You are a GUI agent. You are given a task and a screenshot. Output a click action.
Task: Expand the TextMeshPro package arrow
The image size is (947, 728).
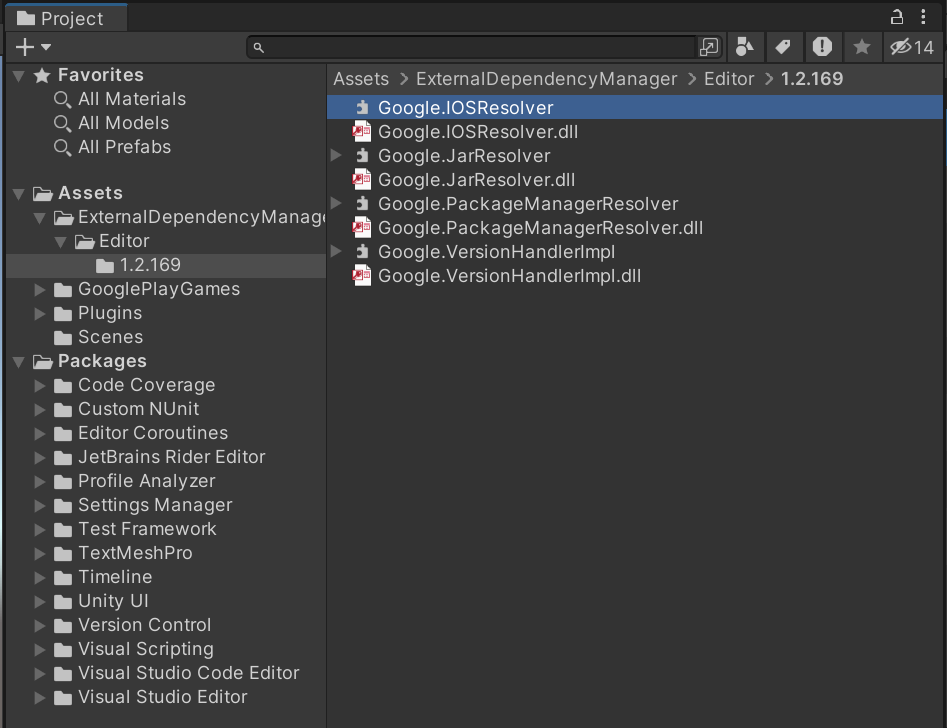coord(40,553)
